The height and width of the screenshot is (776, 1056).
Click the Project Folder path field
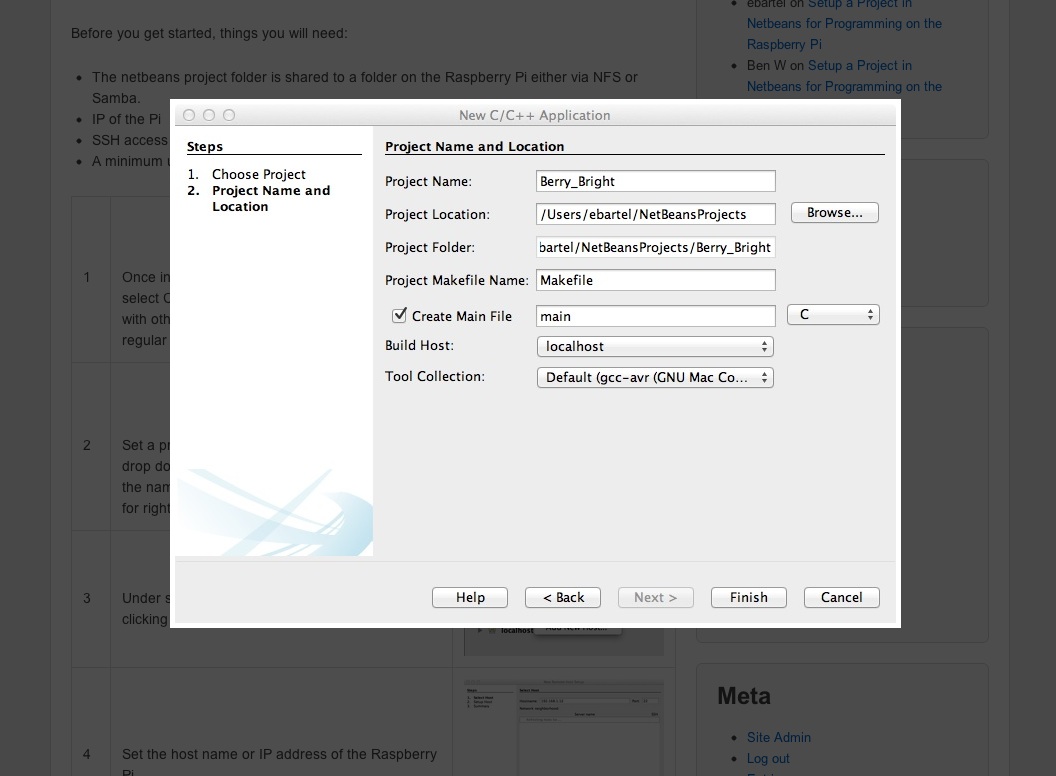point(656,247)
